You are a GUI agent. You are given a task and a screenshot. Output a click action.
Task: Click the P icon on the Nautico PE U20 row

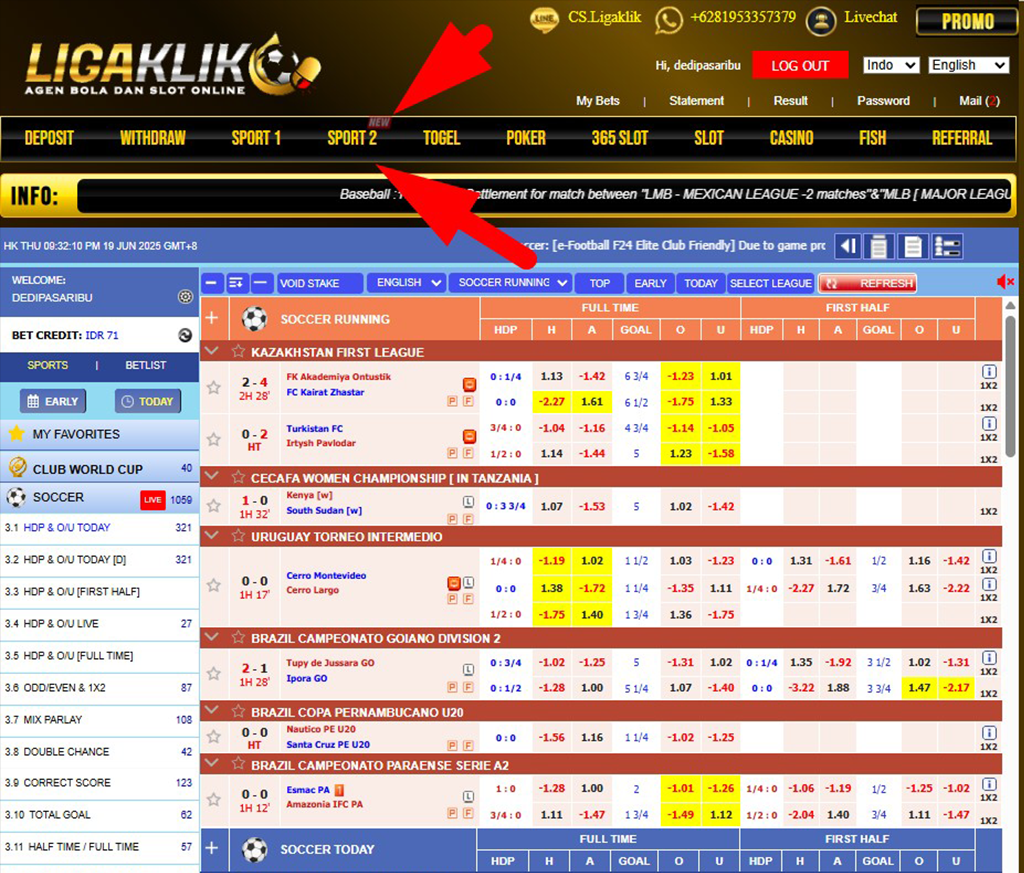(452, 745)
